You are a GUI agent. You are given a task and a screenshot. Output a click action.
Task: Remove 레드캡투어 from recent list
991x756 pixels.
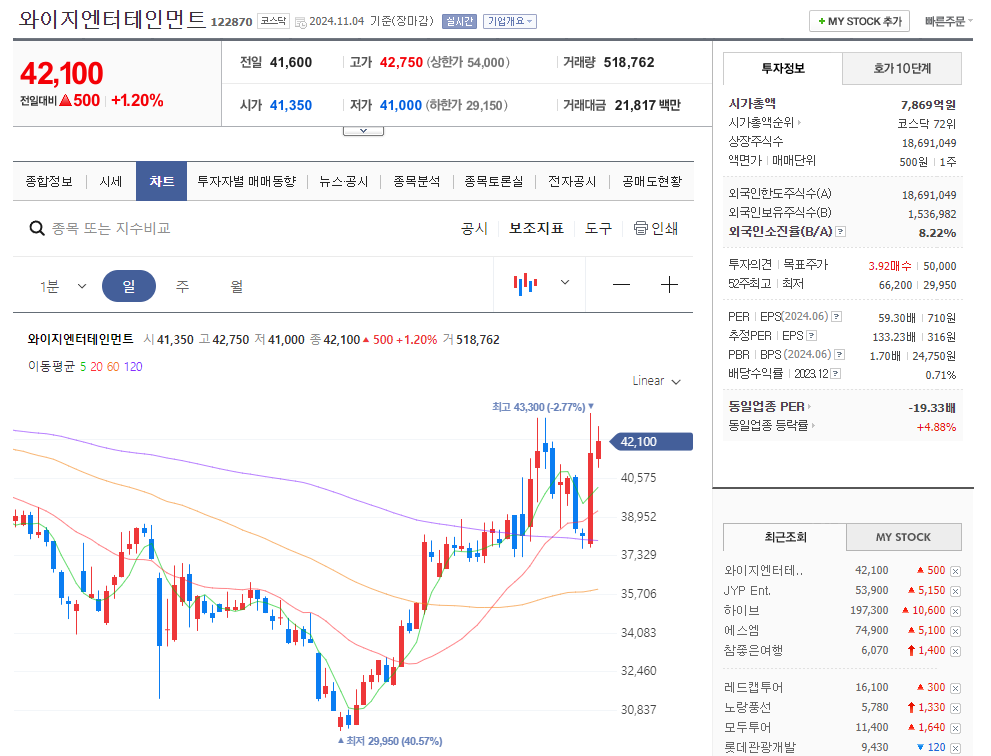(955, 688)
